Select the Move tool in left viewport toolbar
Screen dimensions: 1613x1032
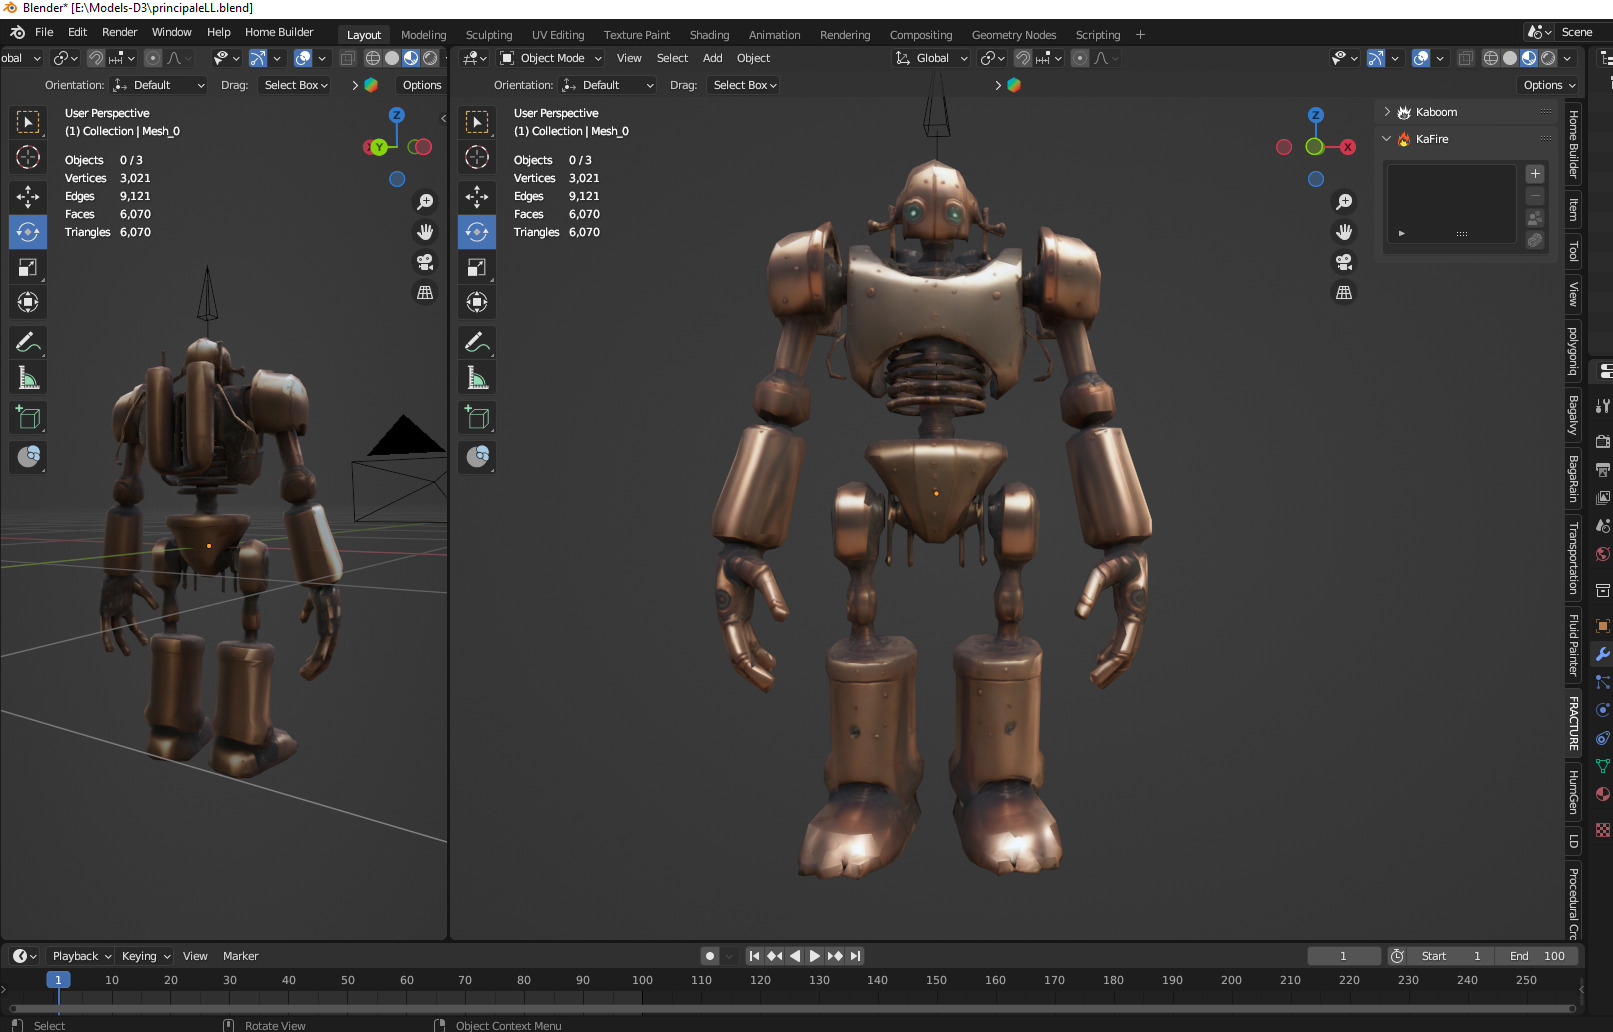(28, 196)
